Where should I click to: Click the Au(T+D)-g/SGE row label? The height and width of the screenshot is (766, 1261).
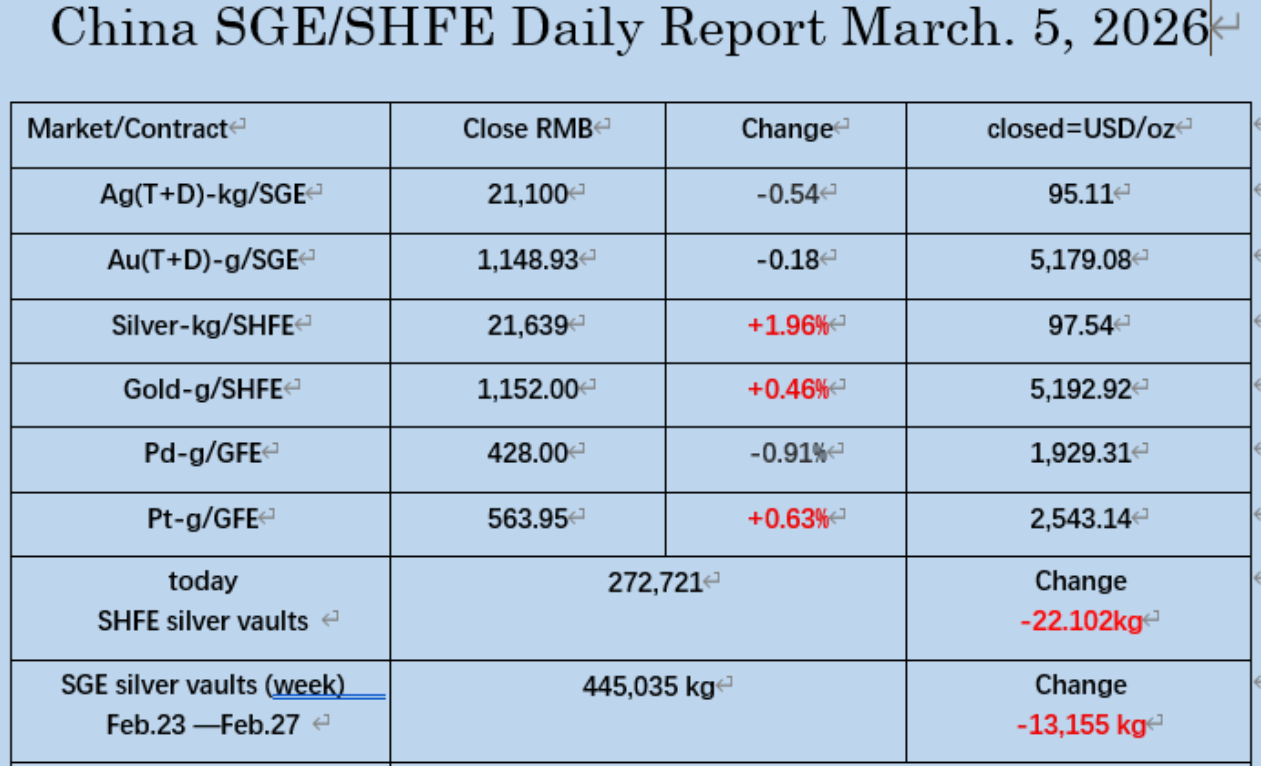point(202,260)
